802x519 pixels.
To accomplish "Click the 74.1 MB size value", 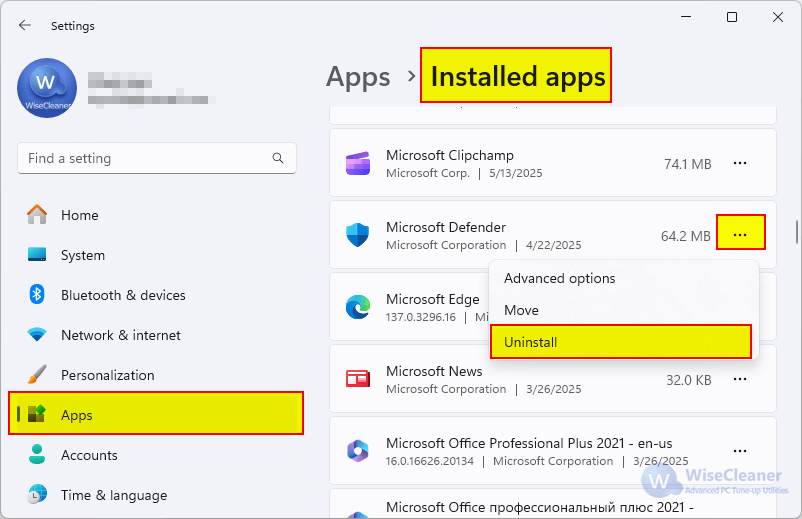I will [687, 164].
